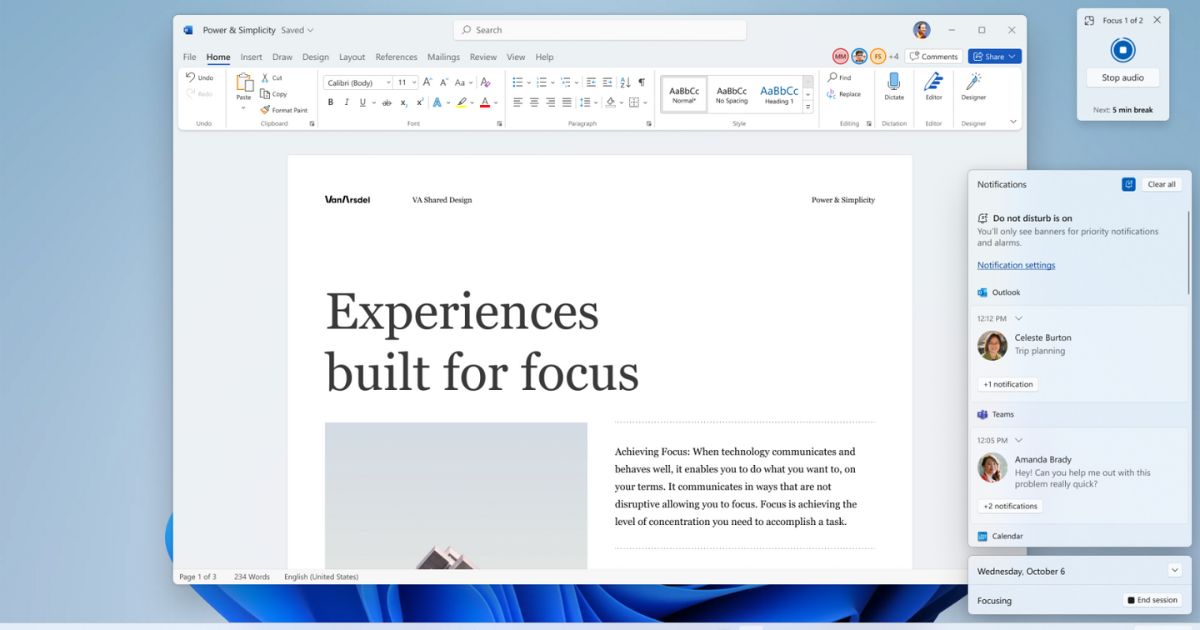Viewport: 1200px width, 630px height.
Task: Apply strikethrough formatting
Action: [x=387, y=102]
